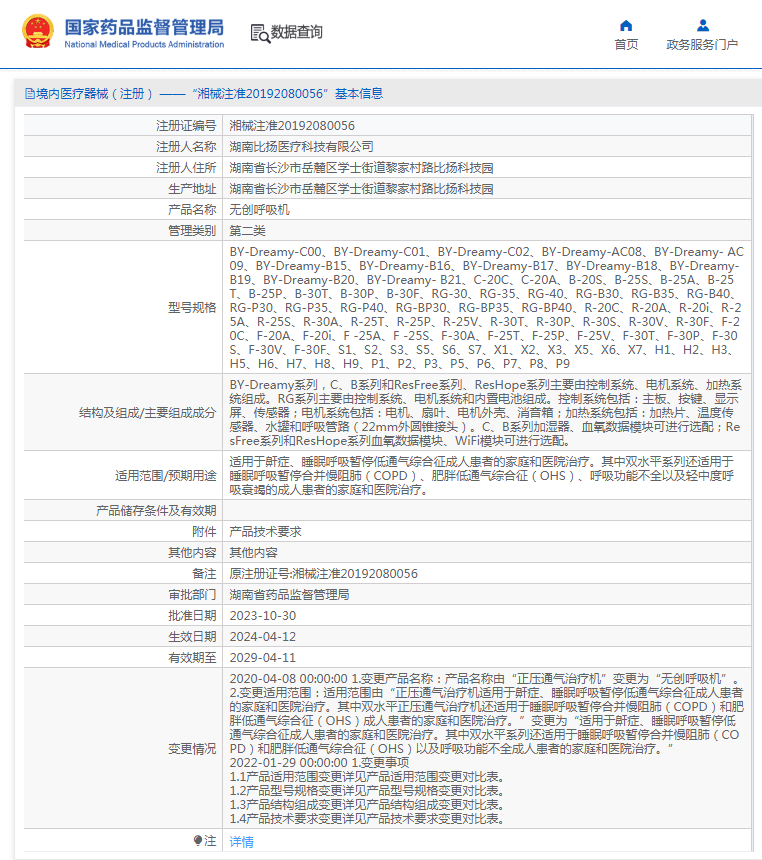Click the bullet icon beside 注
Screen dimensions: 762x860
(x=198, y=841)
